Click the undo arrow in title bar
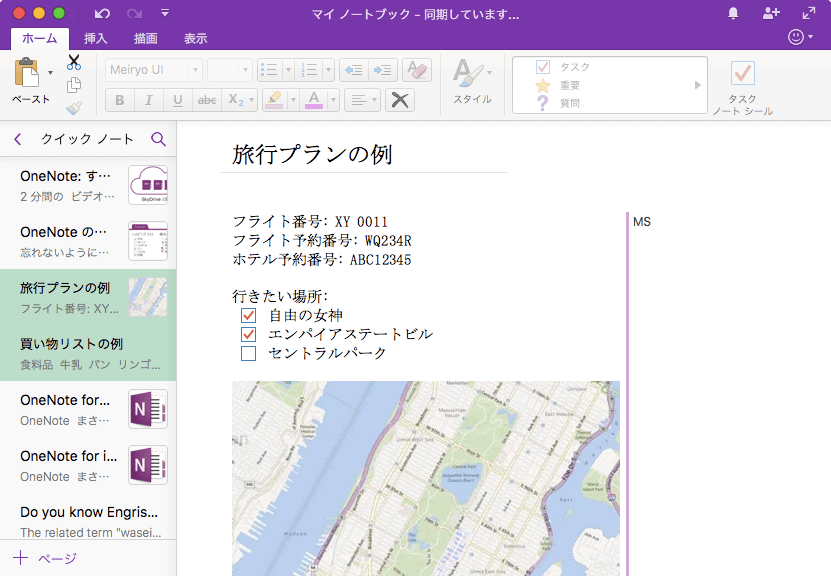The width and height of the screenshot is (831, 576). 102,14
